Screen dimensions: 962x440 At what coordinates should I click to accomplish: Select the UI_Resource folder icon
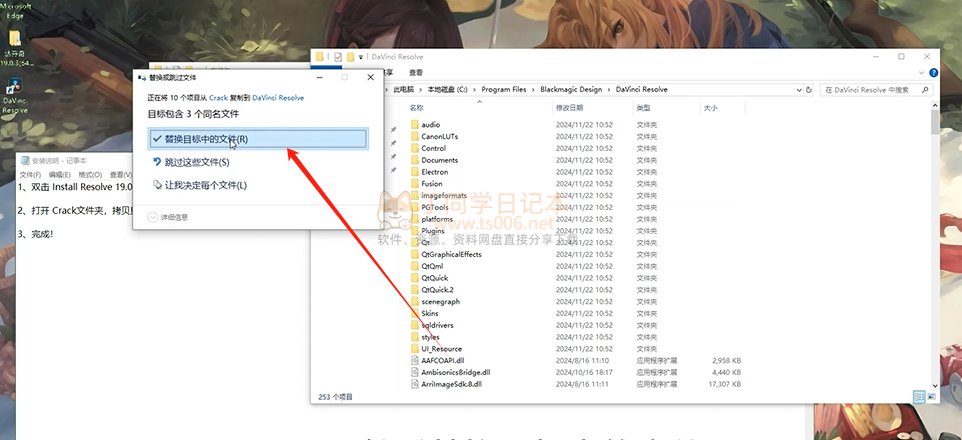pyautogui.click(x=415, y=349)
